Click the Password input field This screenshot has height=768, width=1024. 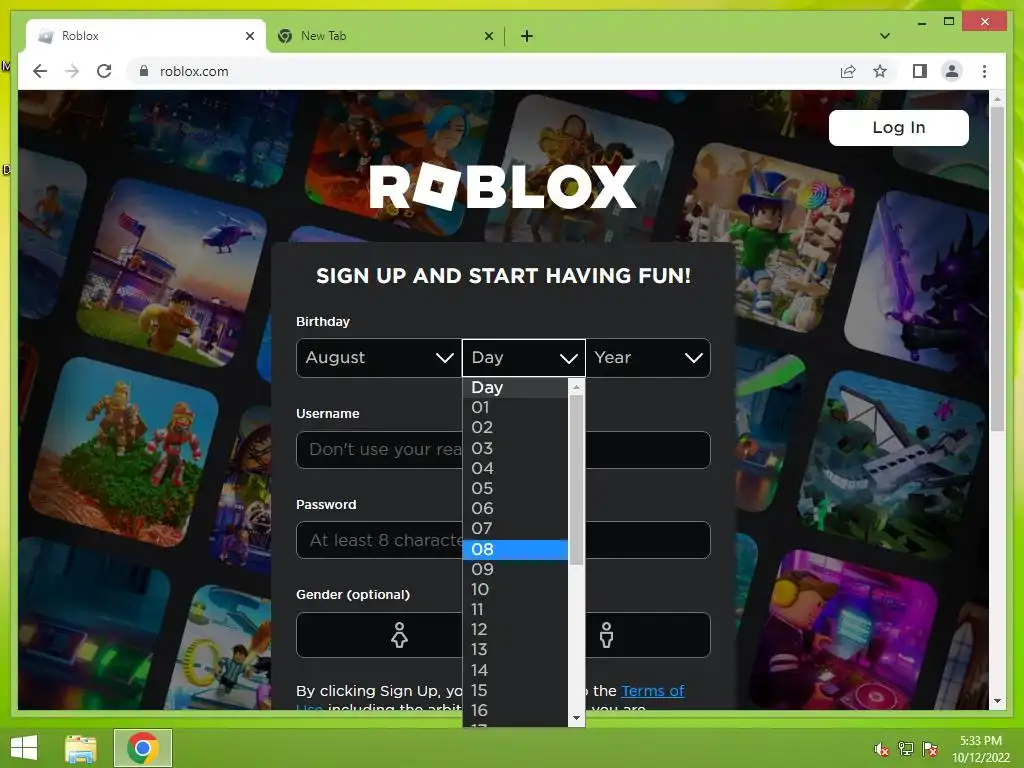pyautogui.click(x=503, y=540)
